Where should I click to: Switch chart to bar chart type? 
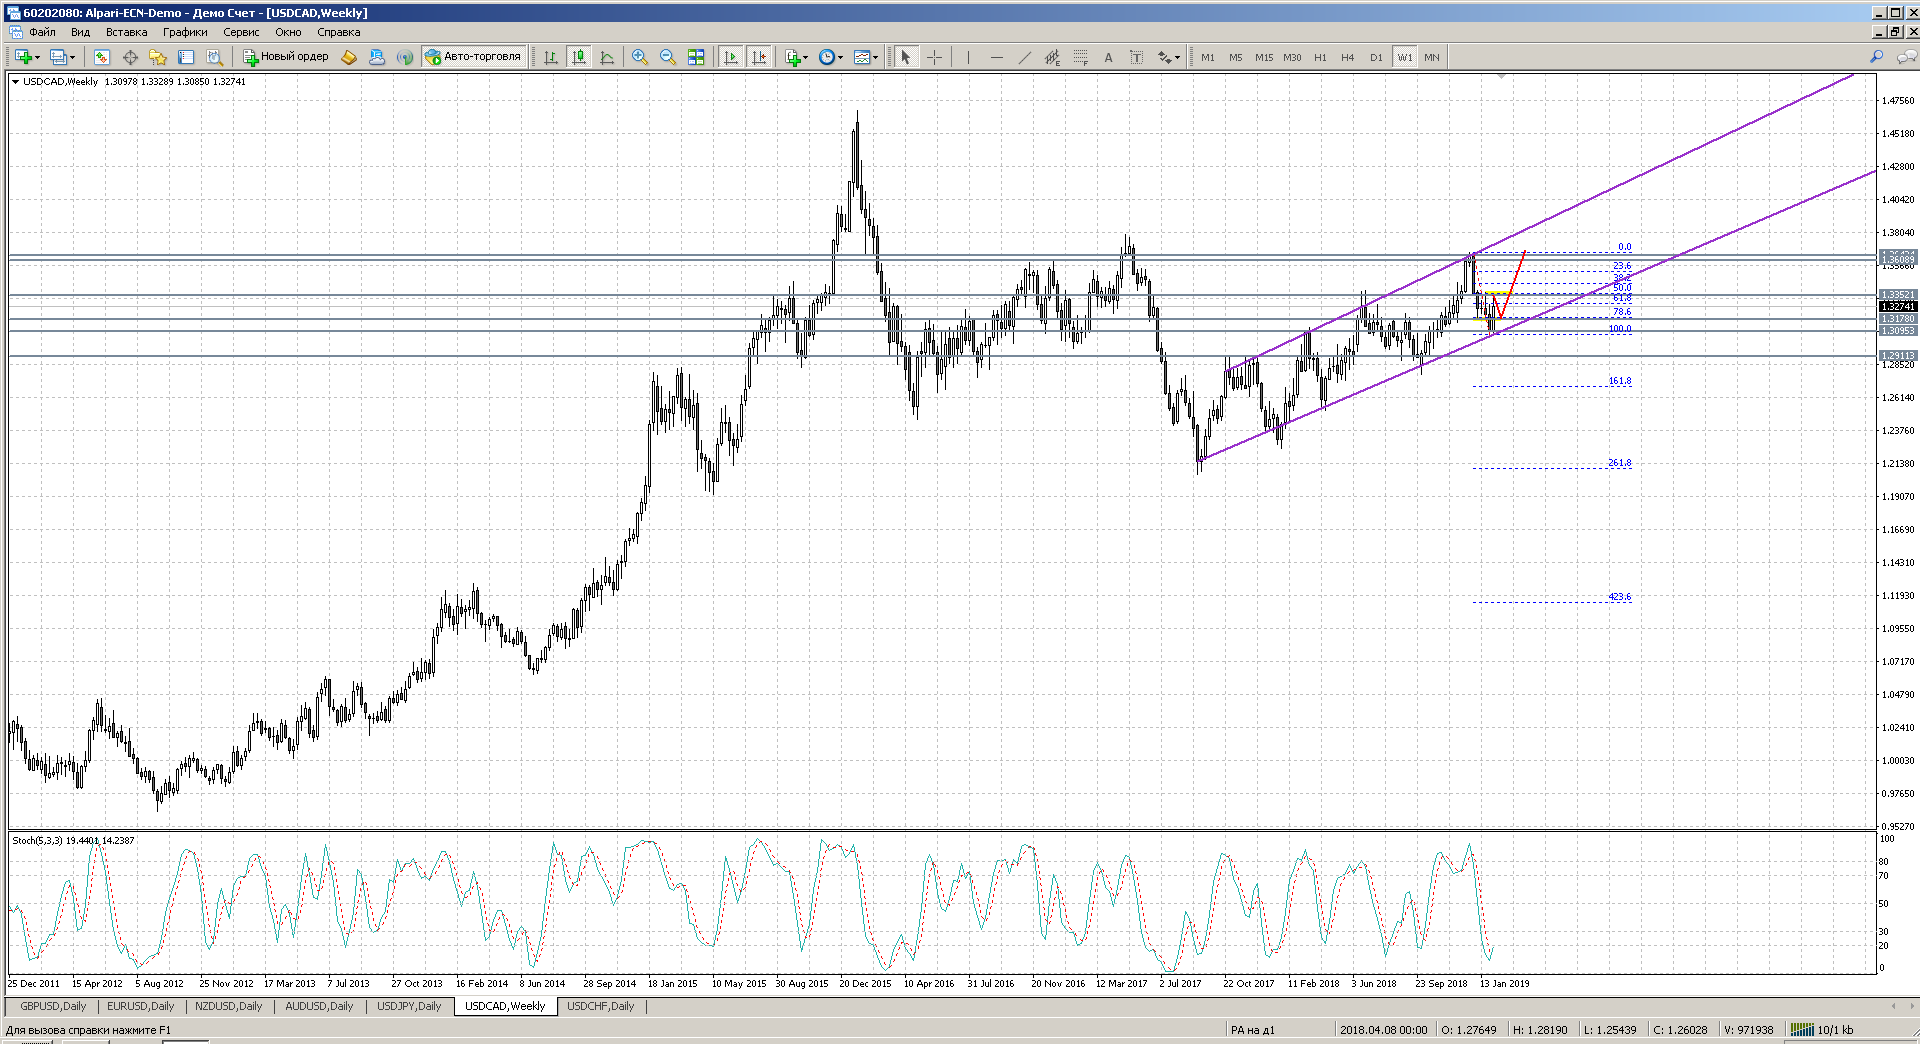[x=551, y=57]
